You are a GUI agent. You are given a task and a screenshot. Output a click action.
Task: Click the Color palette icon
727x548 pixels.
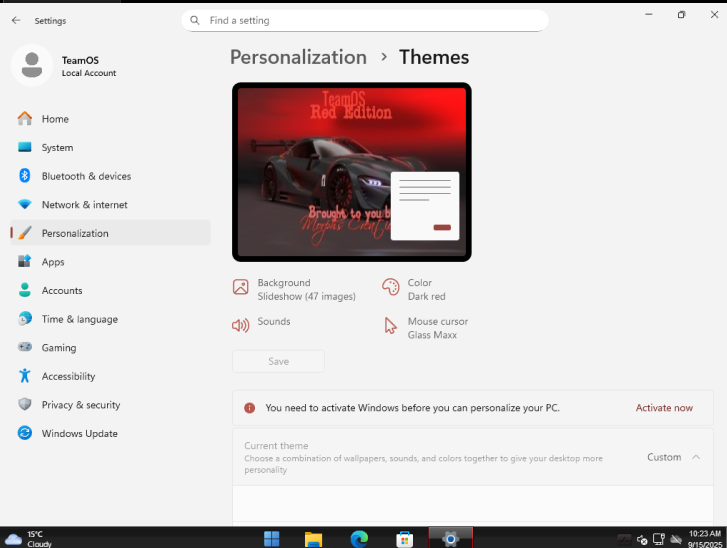(390, 287)
